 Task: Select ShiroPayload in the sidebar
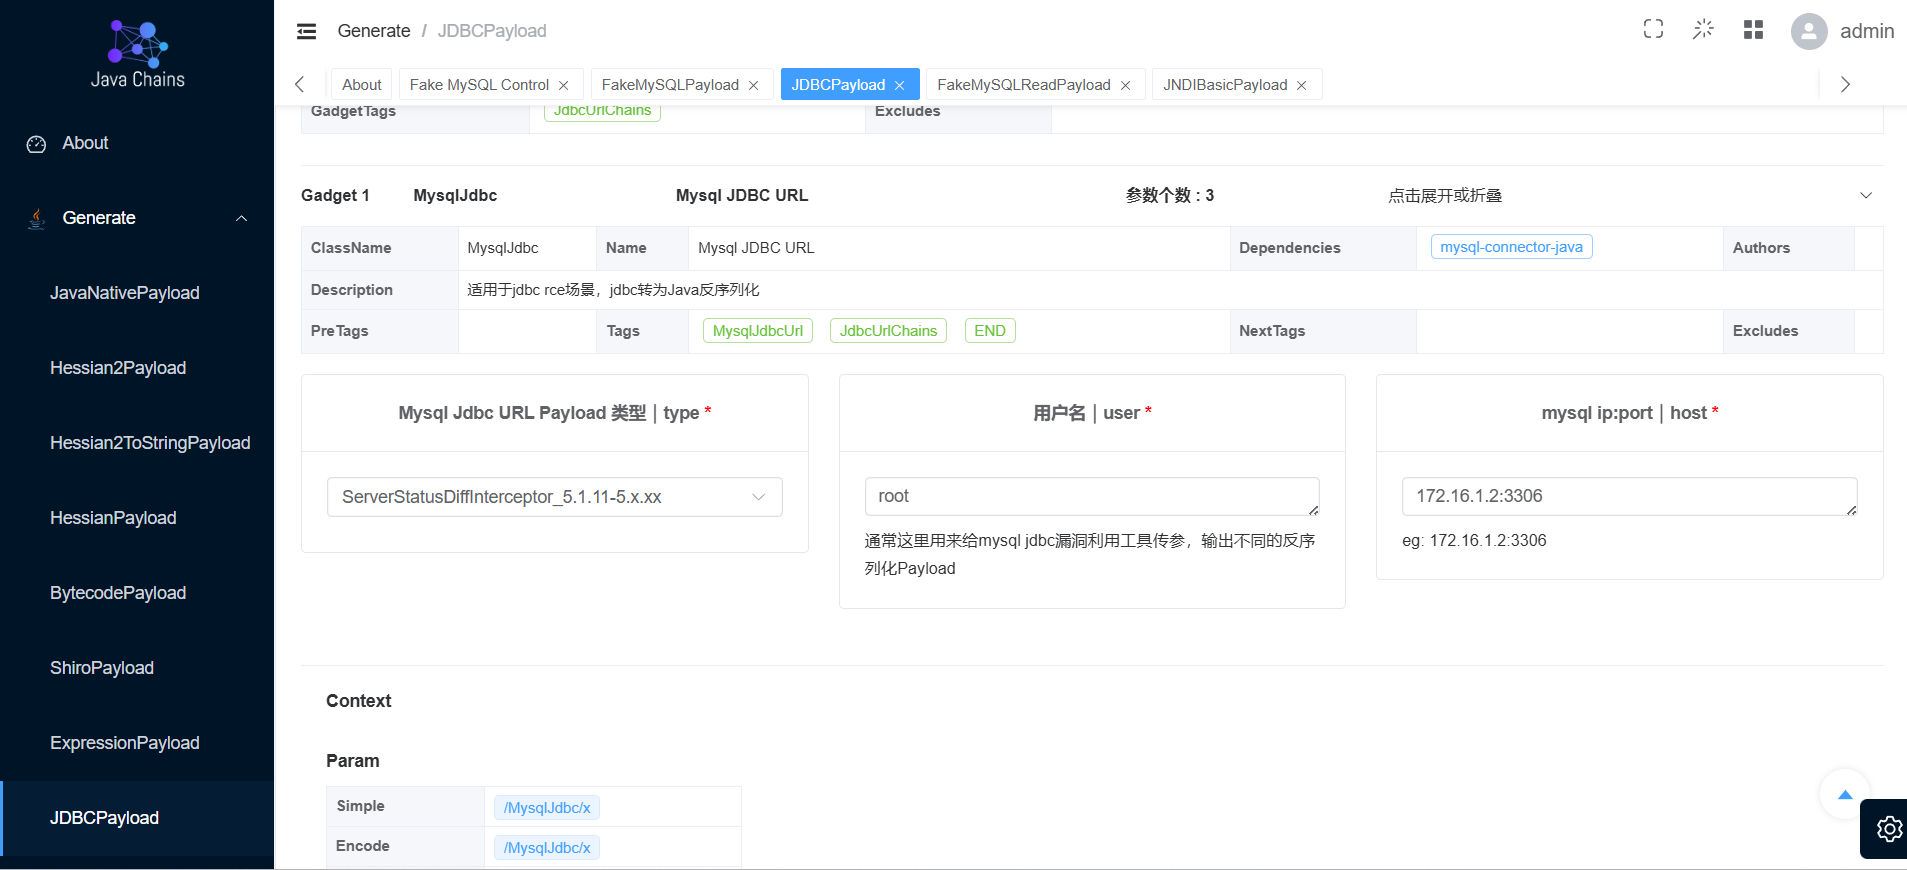[x=102, y=668]
